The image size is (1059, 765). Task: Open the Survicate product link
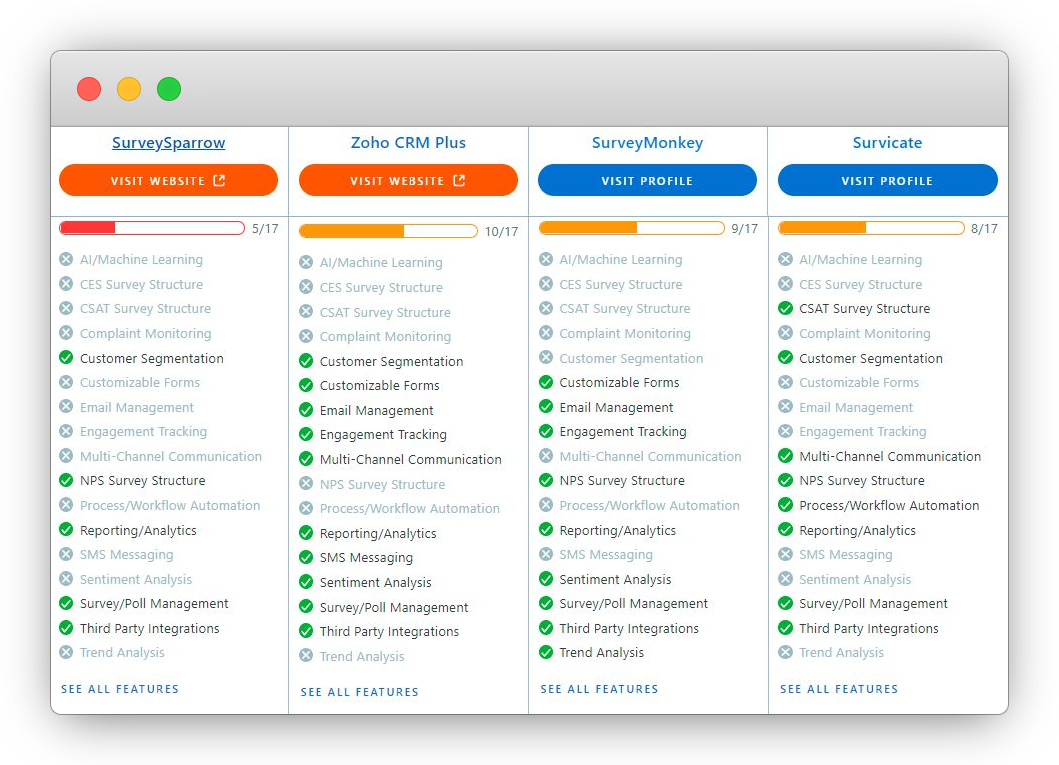click(x=887, y=143)
